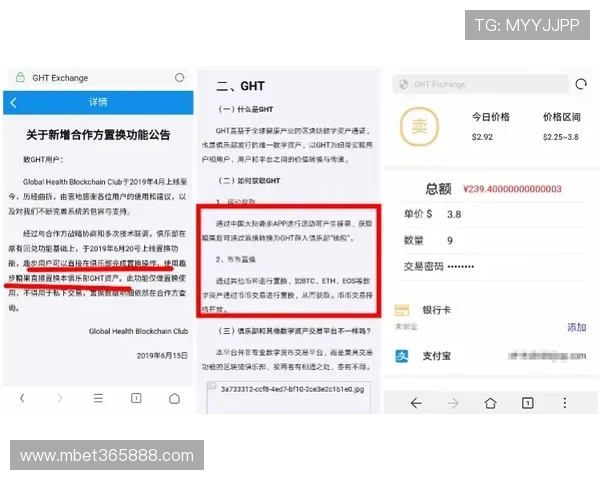Go back in the right browser bottom bar
Screen dimensions: 600x480
416,403
